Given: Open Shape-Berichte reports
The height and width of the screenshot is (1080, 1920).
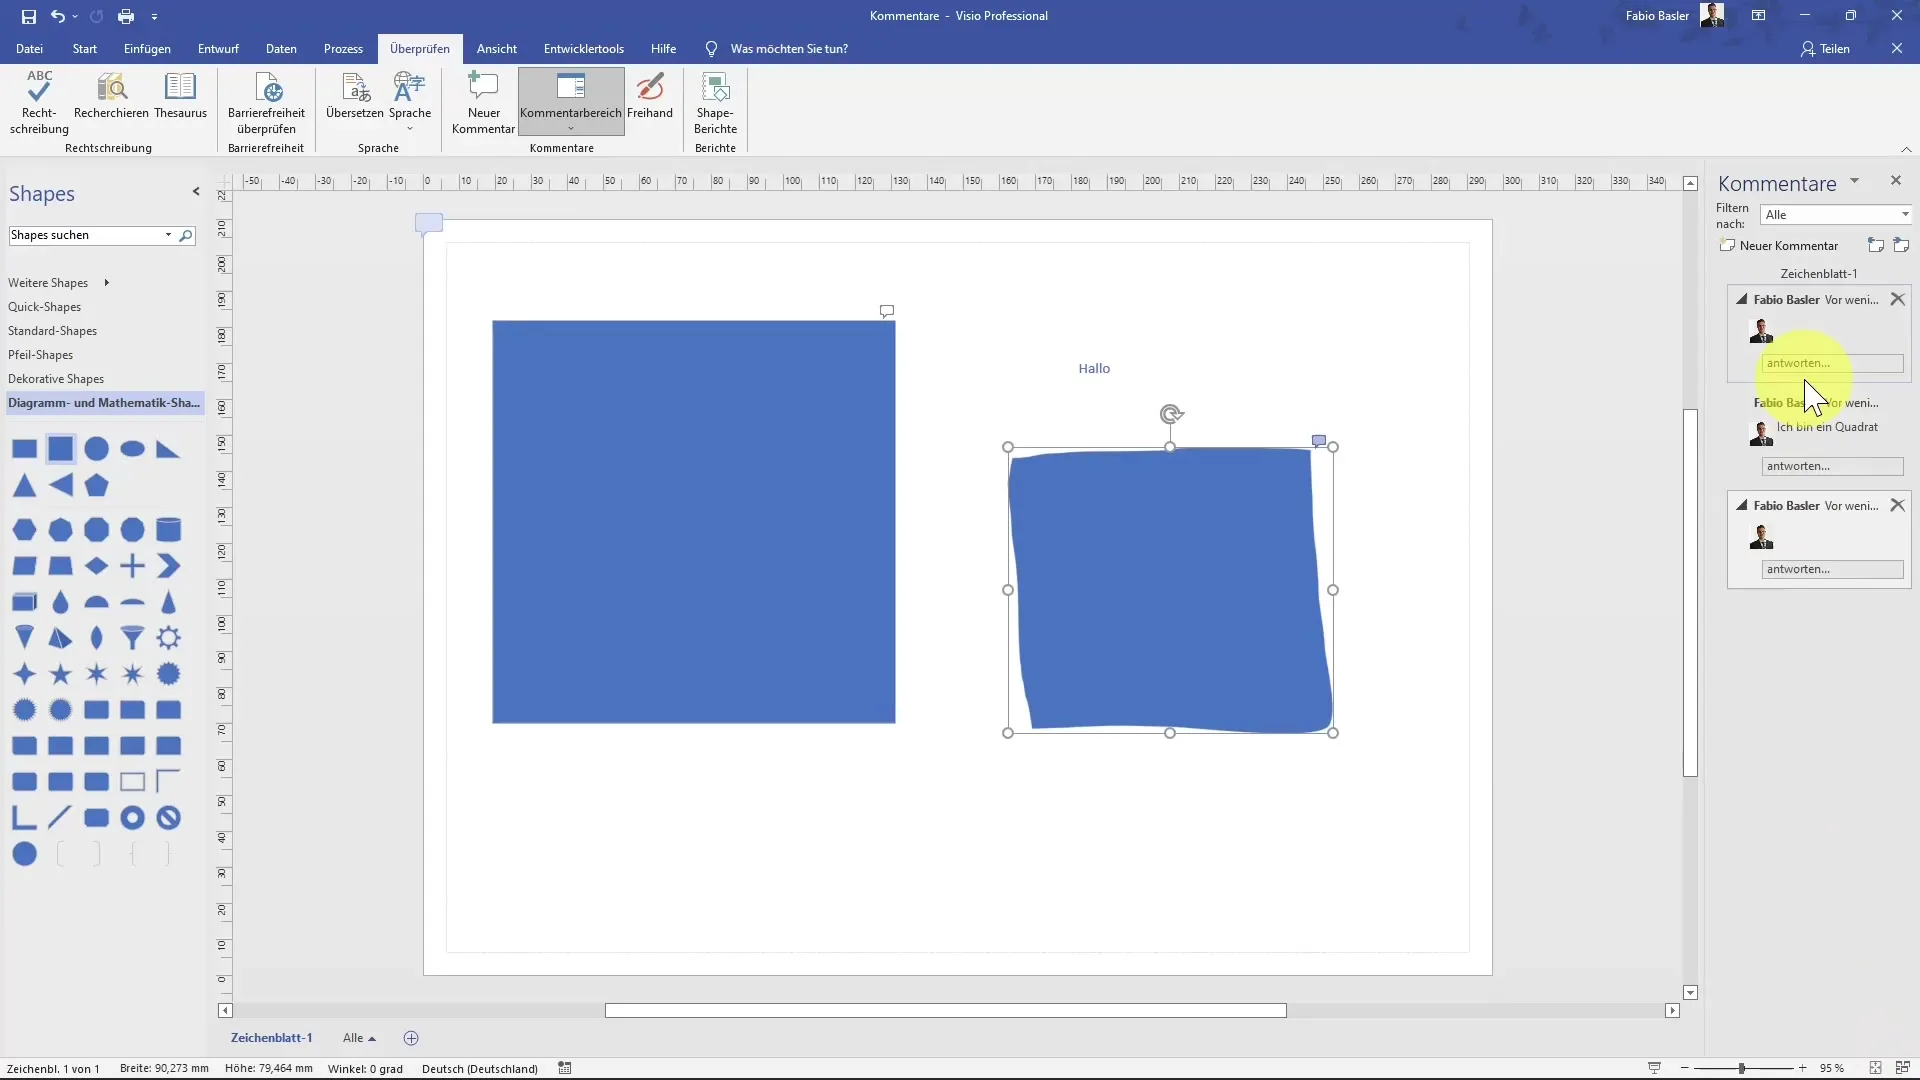Looking at the screenshot, I should (x=715, y=102).
